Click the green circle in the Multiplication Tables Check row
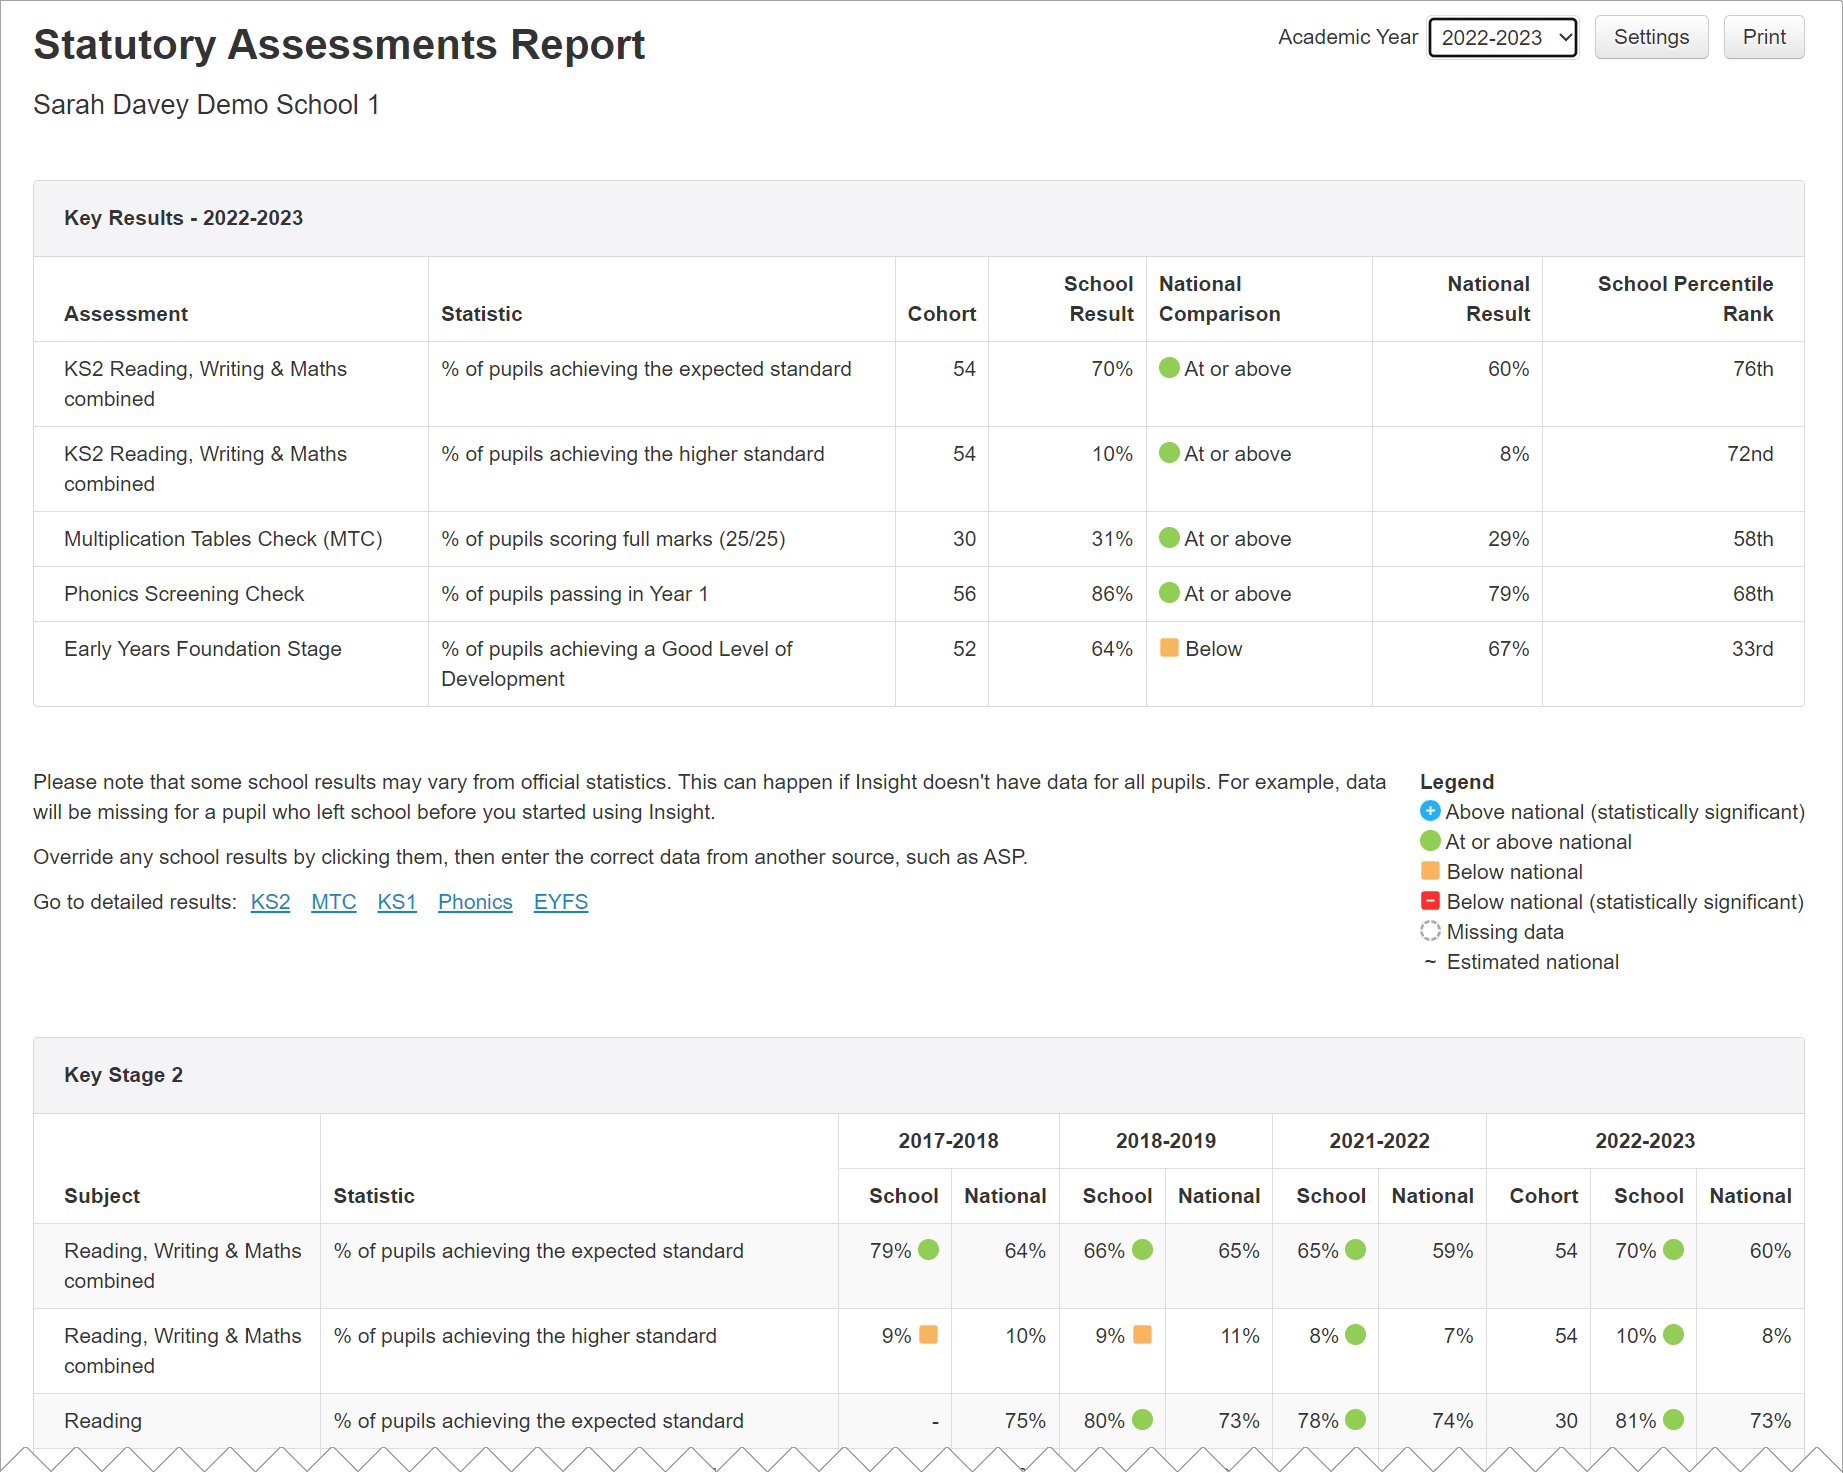Viewport: 1843px width, 1473px height. click(1169, 538)
